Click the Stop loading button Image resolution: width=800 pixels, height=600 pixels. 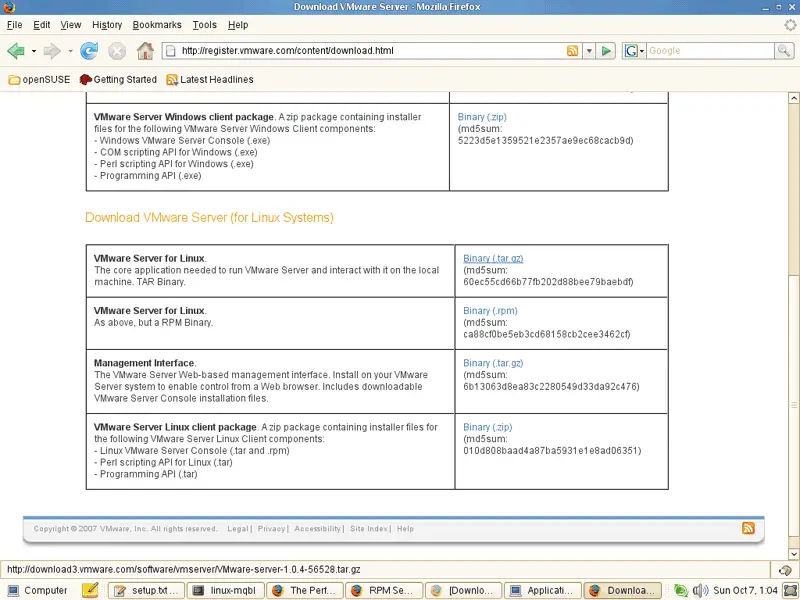pyautogui.click(x=117, y=51)
